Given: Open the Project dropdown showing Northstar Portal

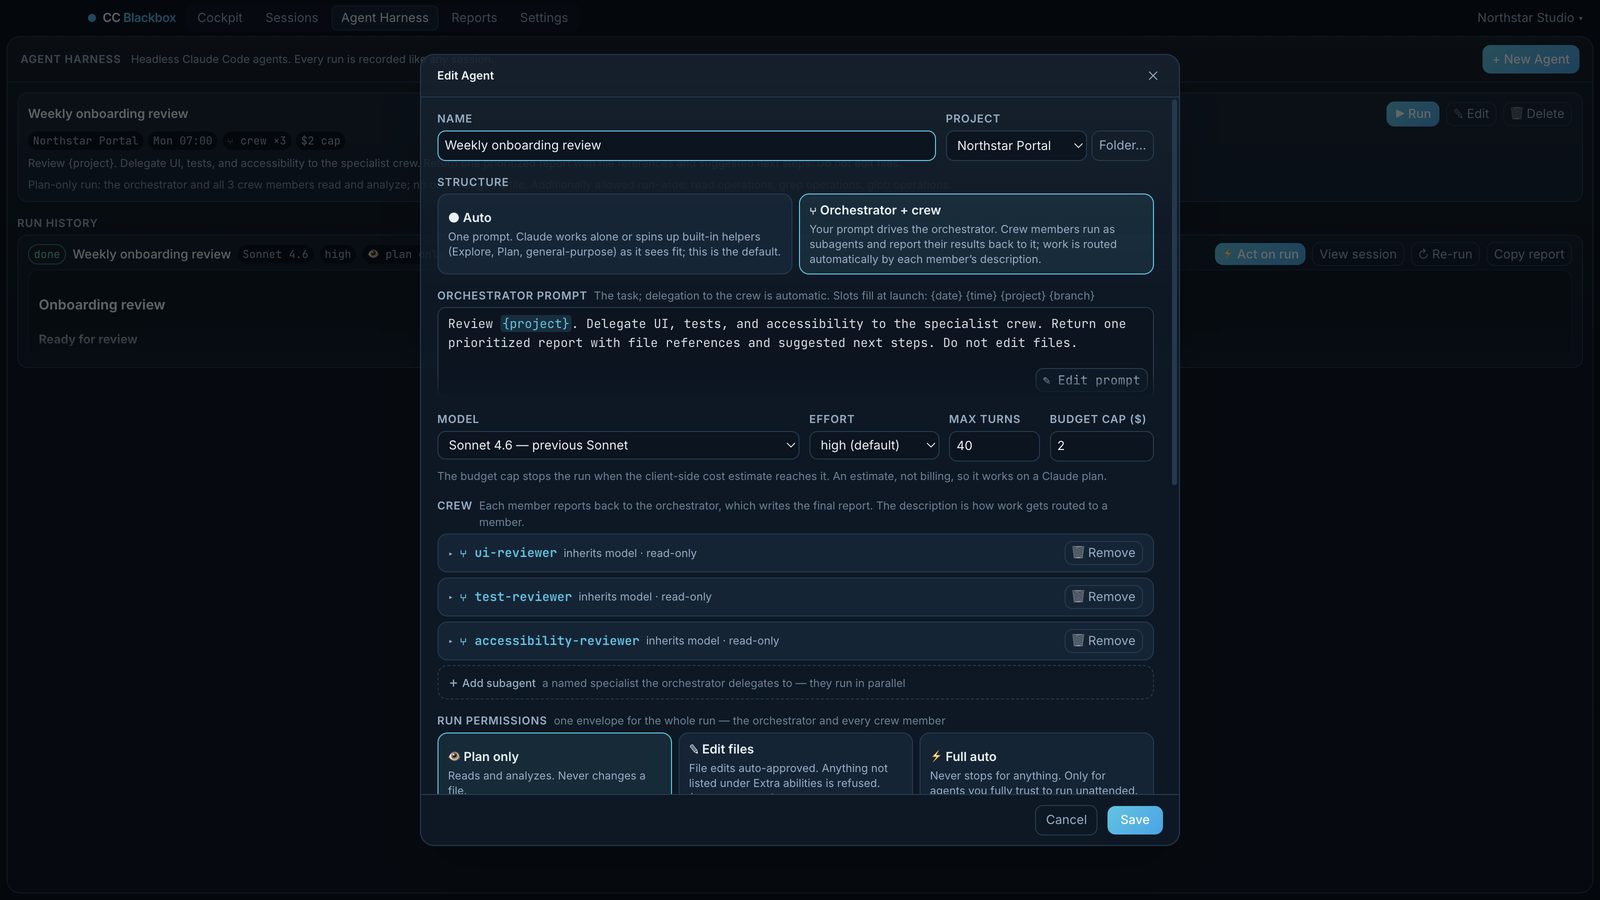Looking at the screenshot, I should [x=1016, y=146].
